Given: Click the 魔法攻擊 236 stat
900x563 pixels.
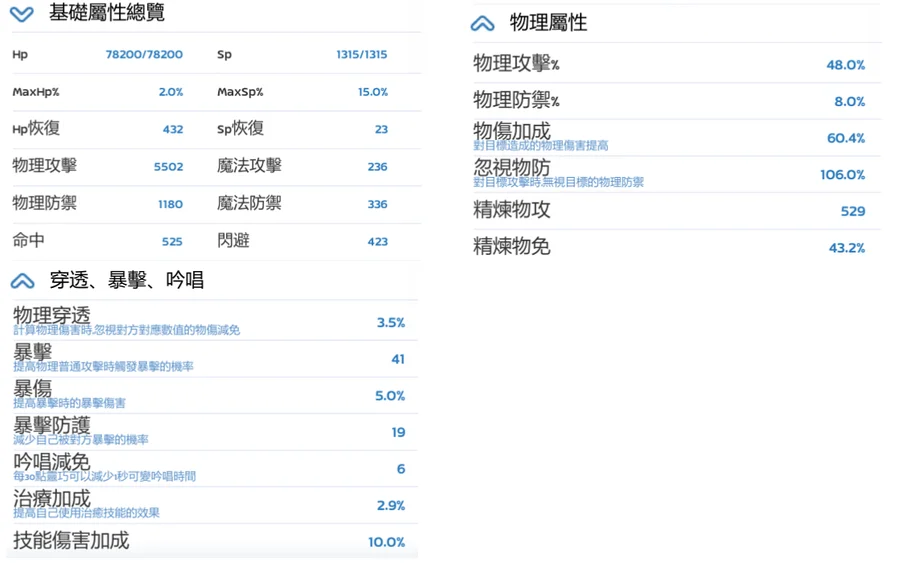Looking at the screenshot, I should tap(302, 166).
